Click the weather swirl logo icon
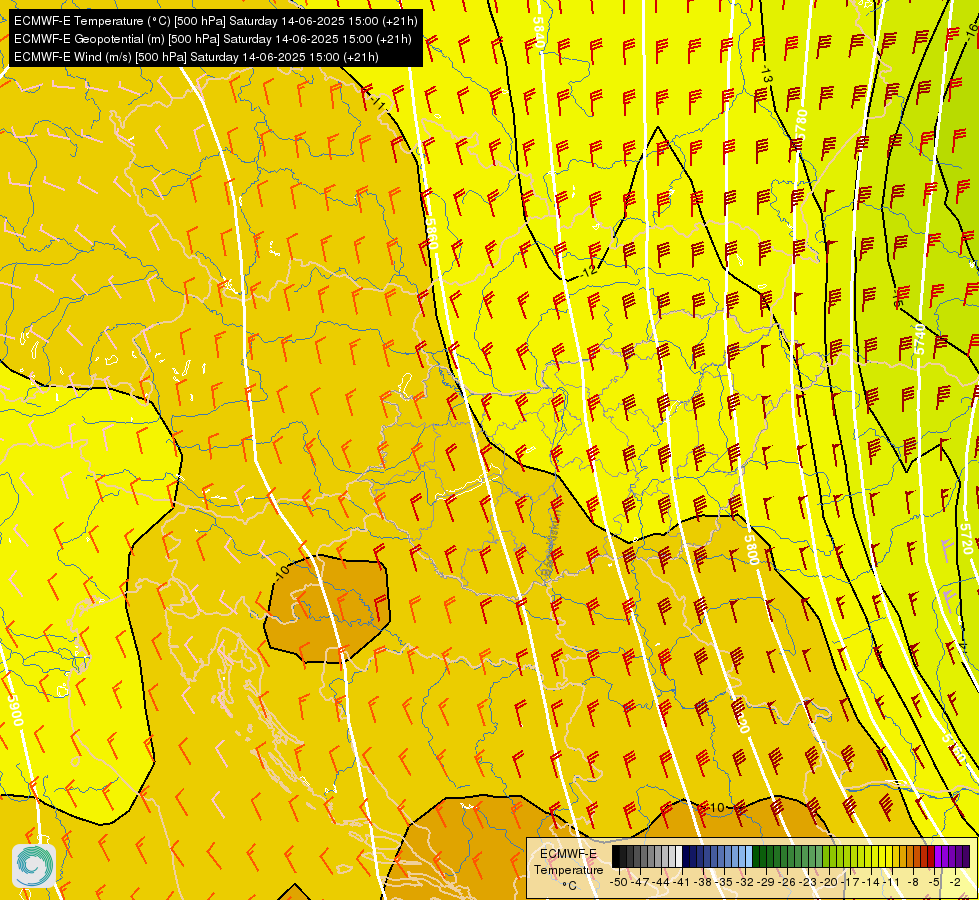Screen dimensions: 979x900 pyautogui.click(x=34, y=865)
